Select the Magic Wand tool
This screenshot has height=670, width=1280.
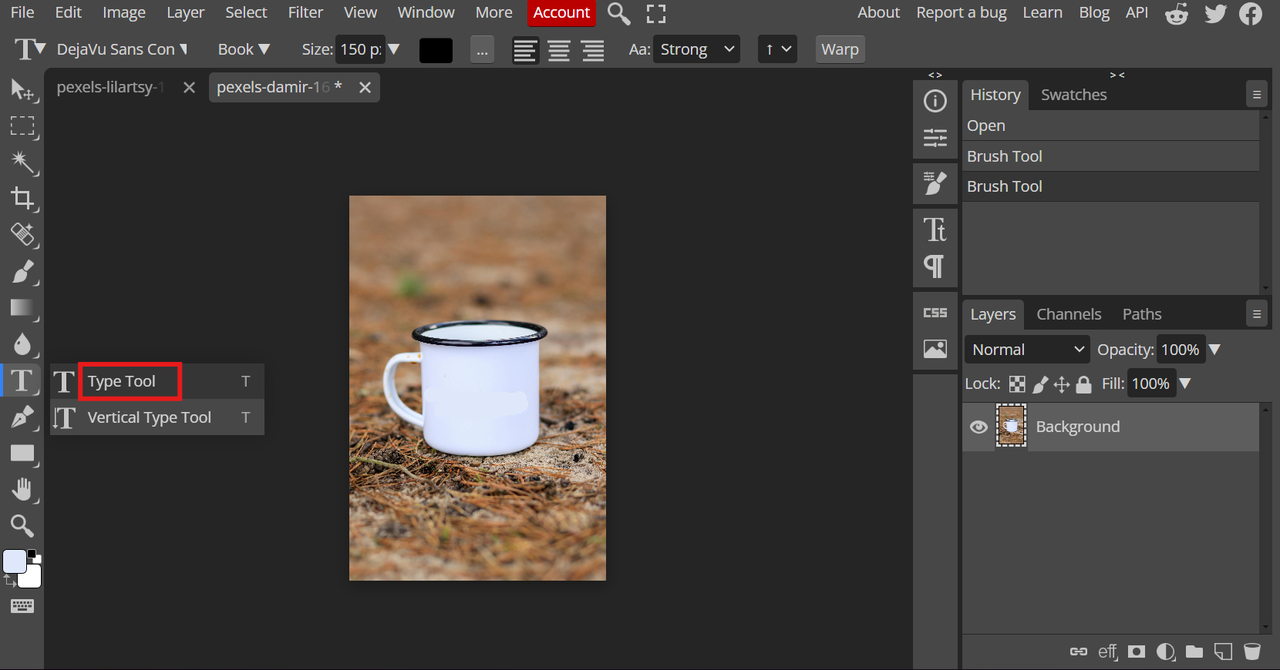(22, 162)
